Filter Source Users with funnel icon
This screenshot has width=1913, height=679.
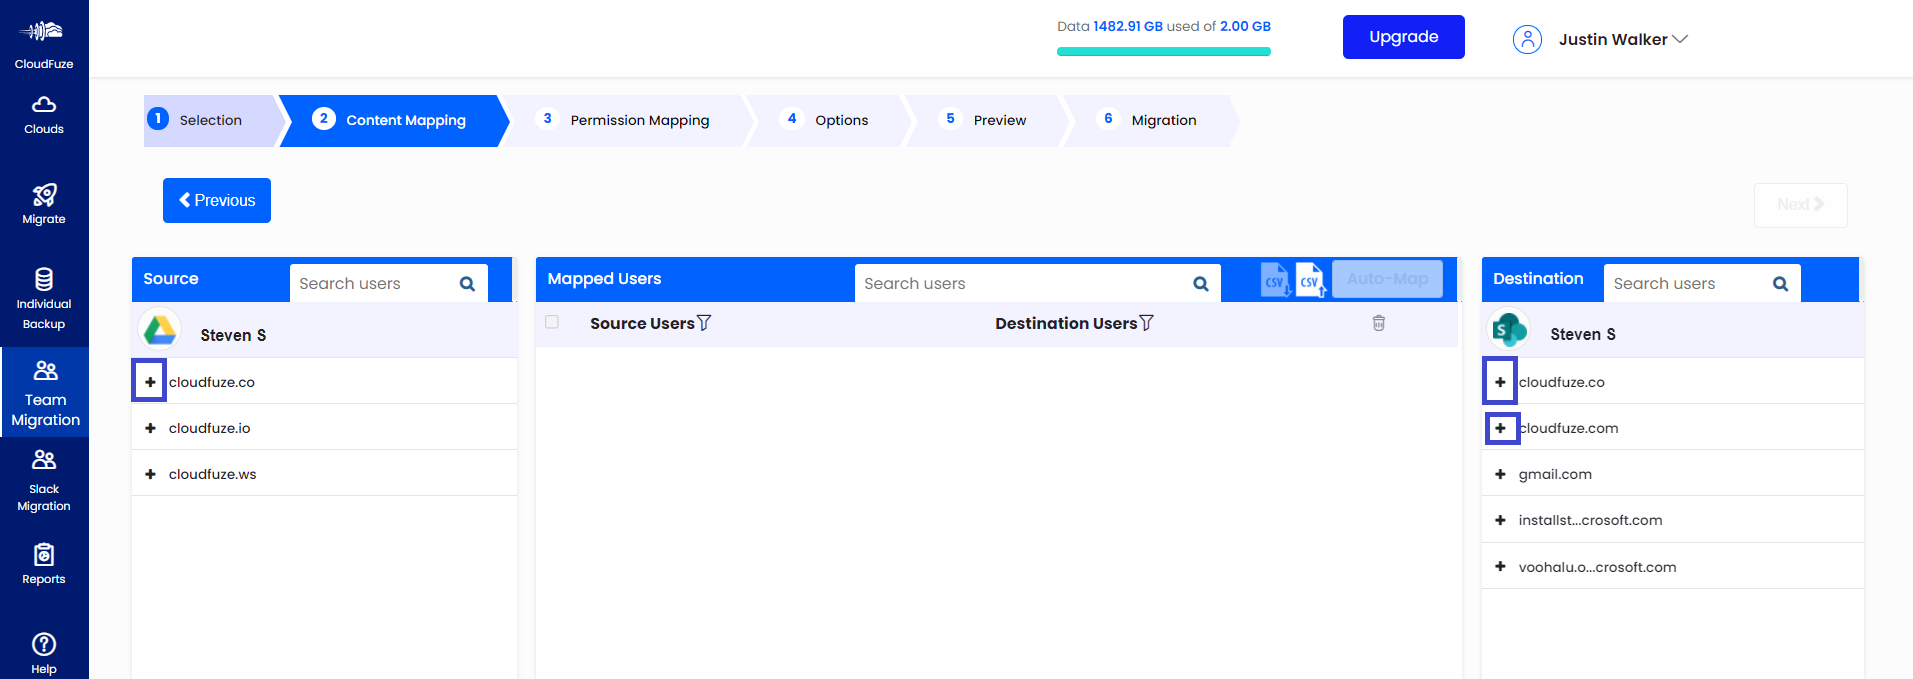pos(704,323)
